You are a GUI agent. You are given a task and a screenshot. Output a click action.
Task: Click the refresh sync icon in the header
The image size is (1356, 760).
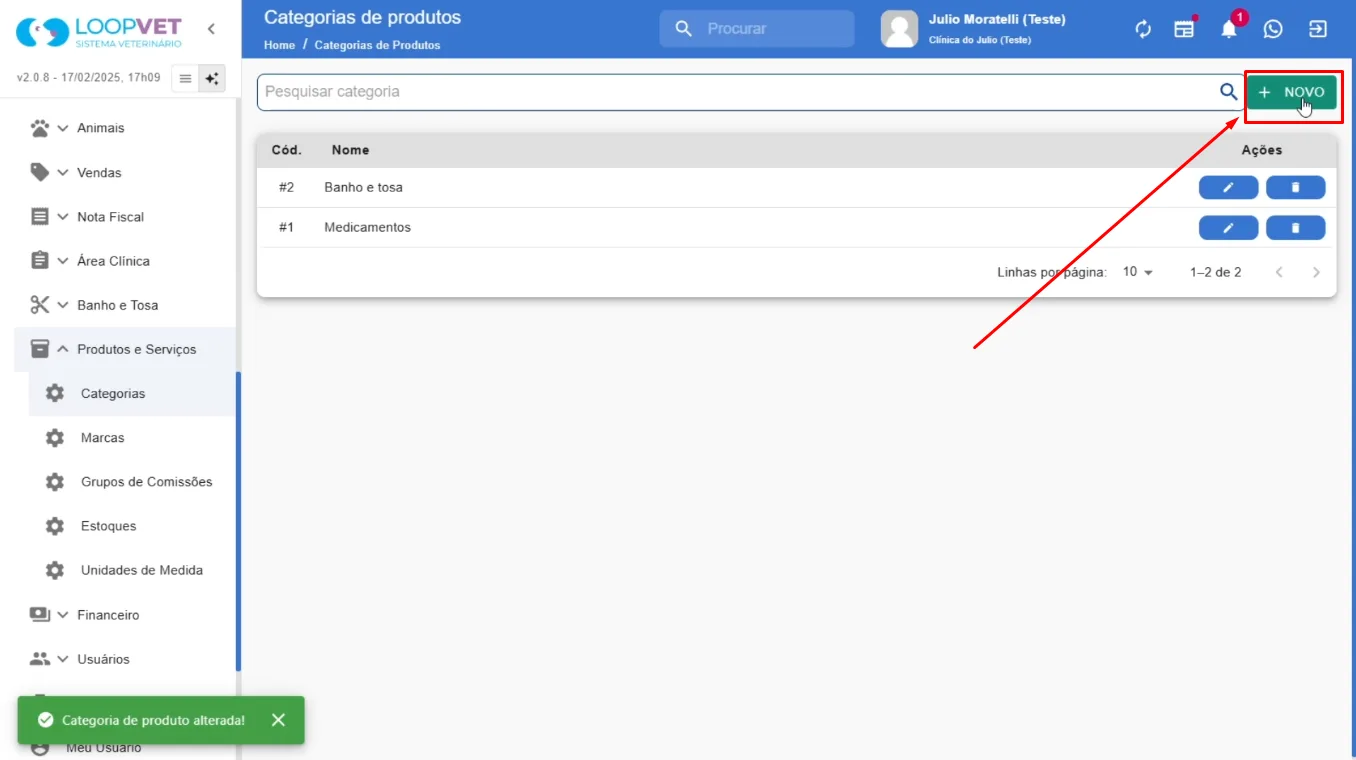(1143, 29)
